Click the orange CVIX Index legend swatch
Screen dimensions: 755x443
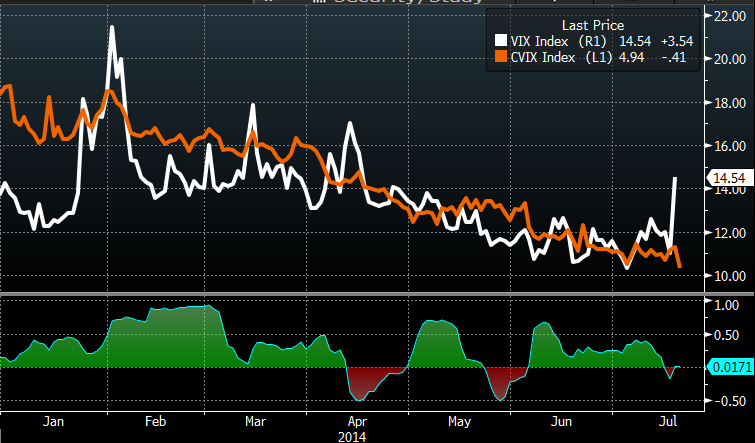coord(502,58)
